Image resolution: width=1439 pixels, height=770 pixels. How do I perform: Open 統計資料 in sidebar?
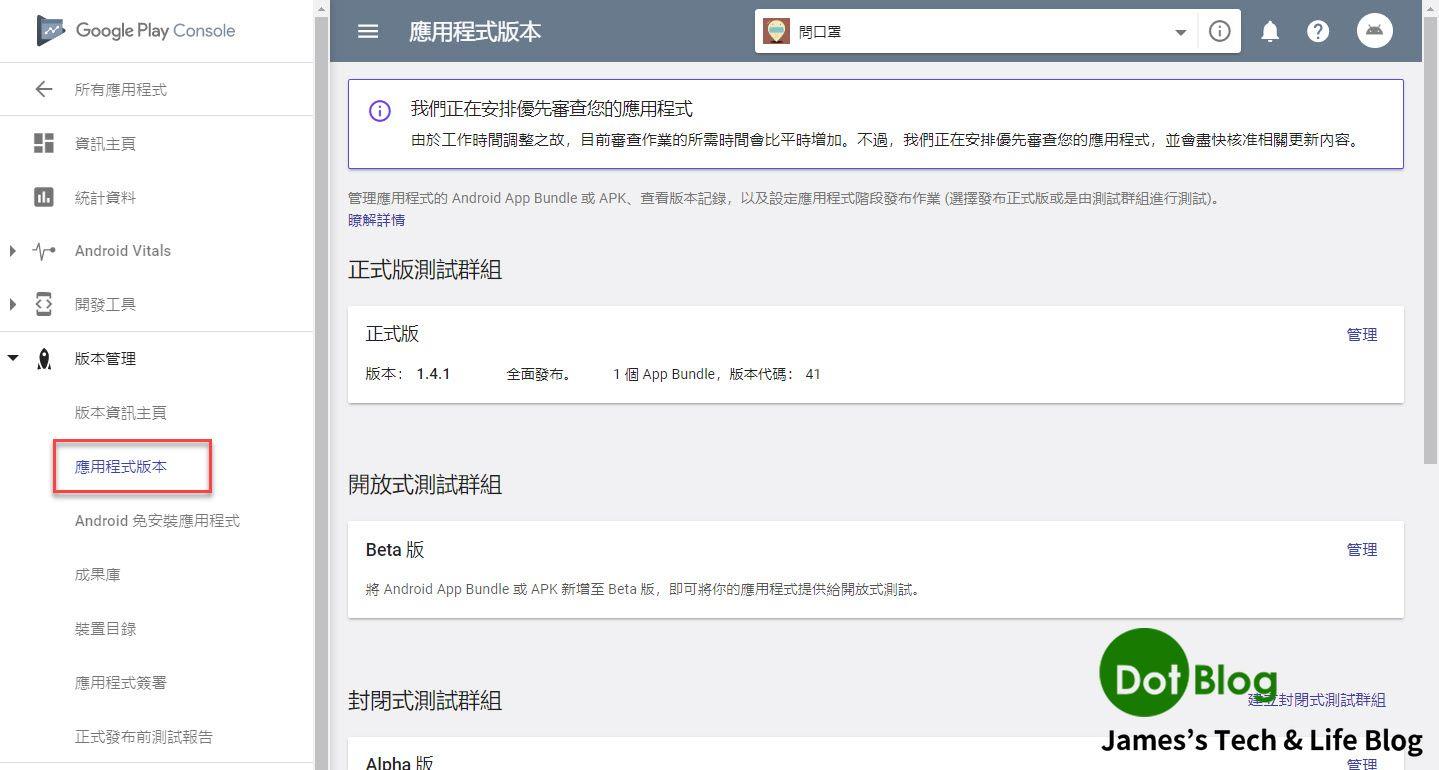105,198
